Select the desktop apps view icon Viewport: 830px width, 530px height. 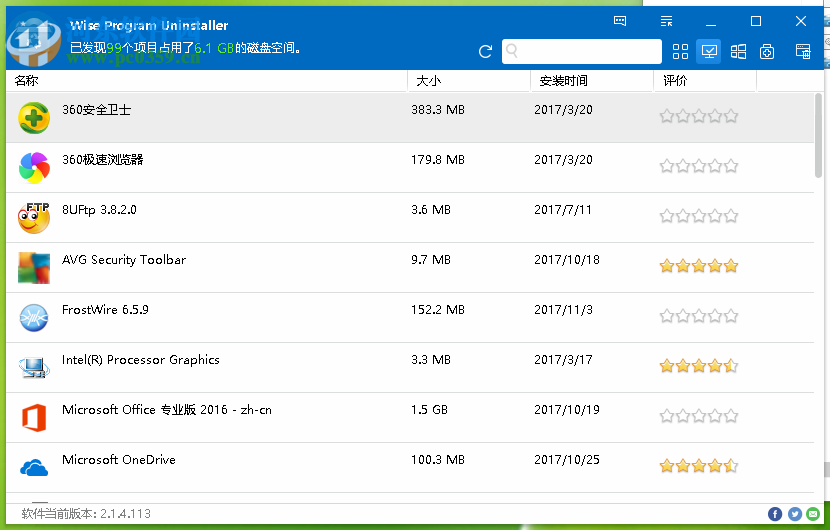[709, 51]
